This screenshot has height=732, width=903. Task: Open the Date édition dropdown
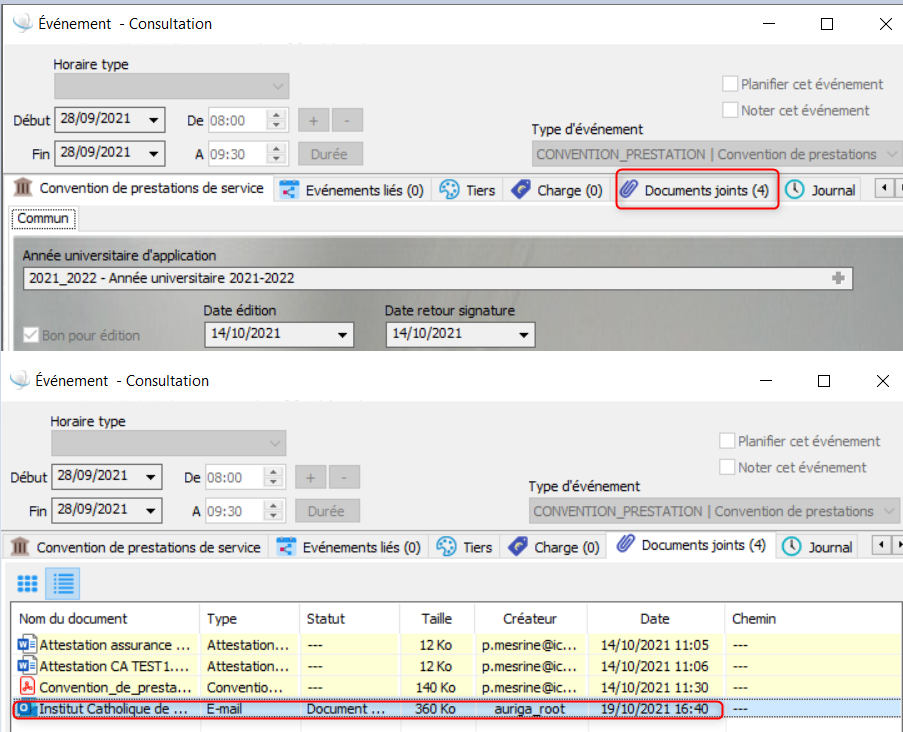(x=344, y=334)
